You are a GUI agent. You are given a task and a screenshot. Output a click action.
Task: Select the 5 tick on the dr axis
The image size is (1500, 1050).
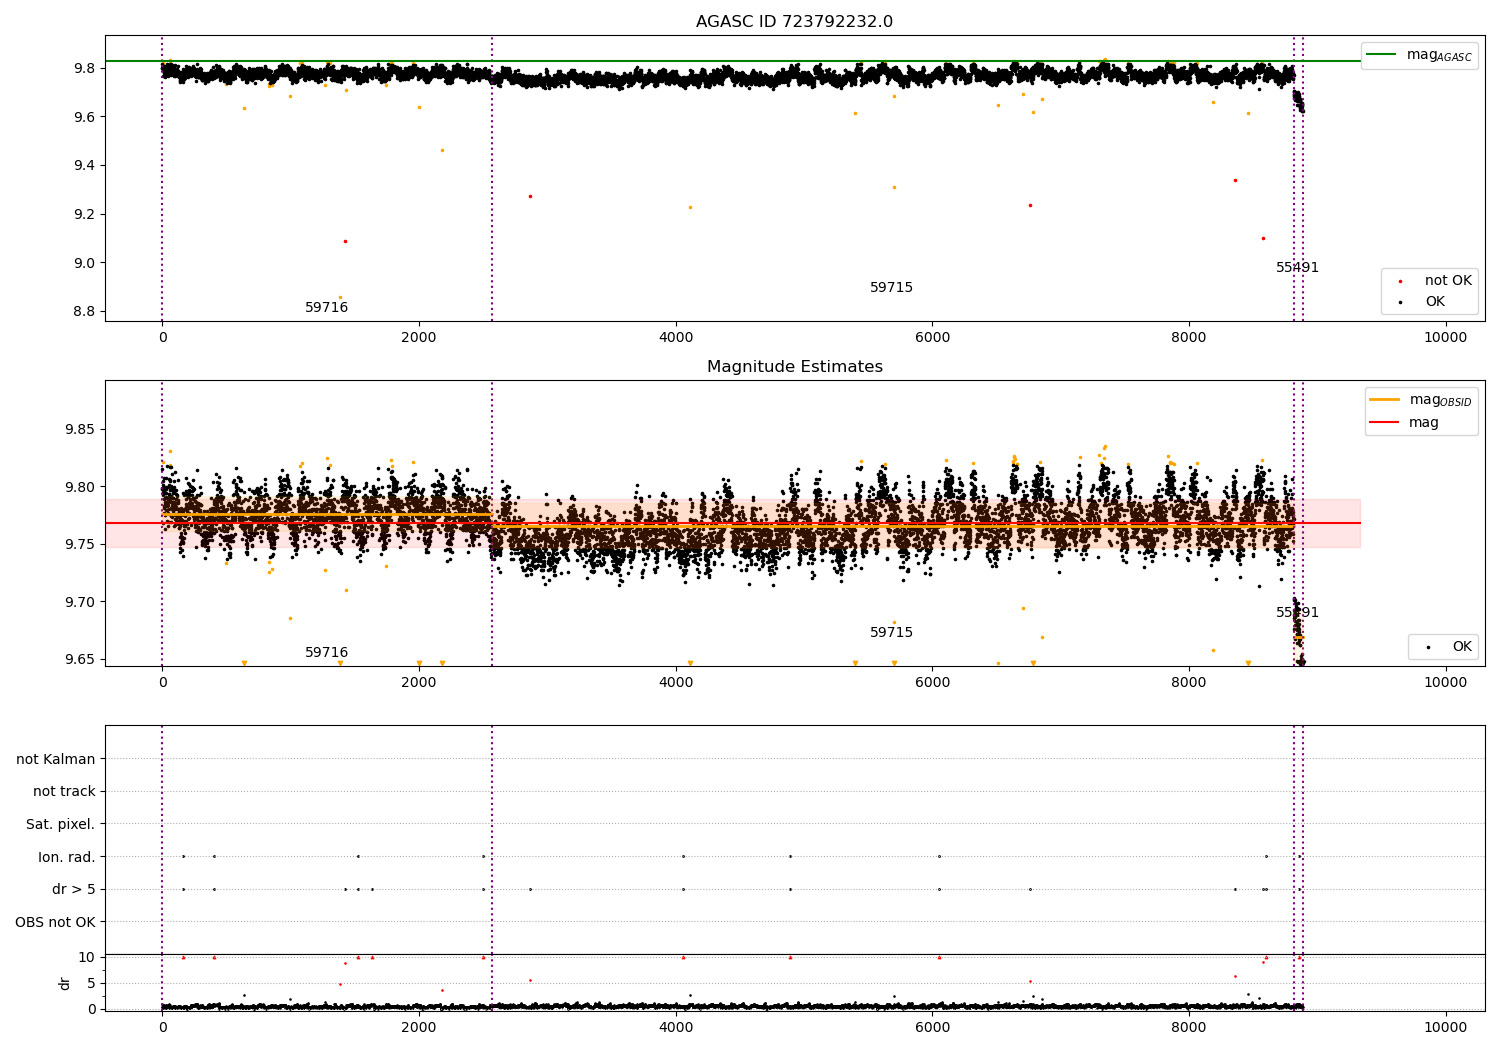(x=92, y=984)
